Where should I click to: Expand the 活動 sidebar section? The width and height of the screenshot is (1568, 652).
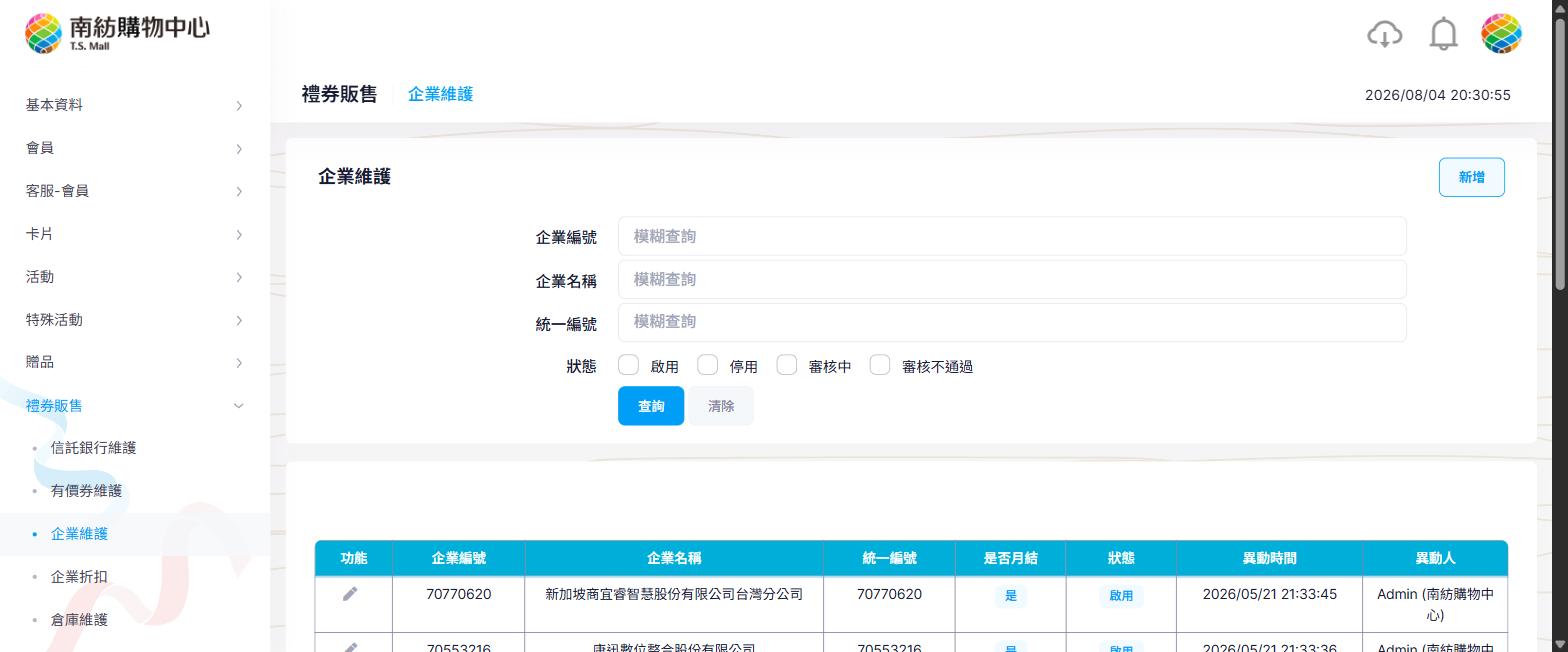135,277
